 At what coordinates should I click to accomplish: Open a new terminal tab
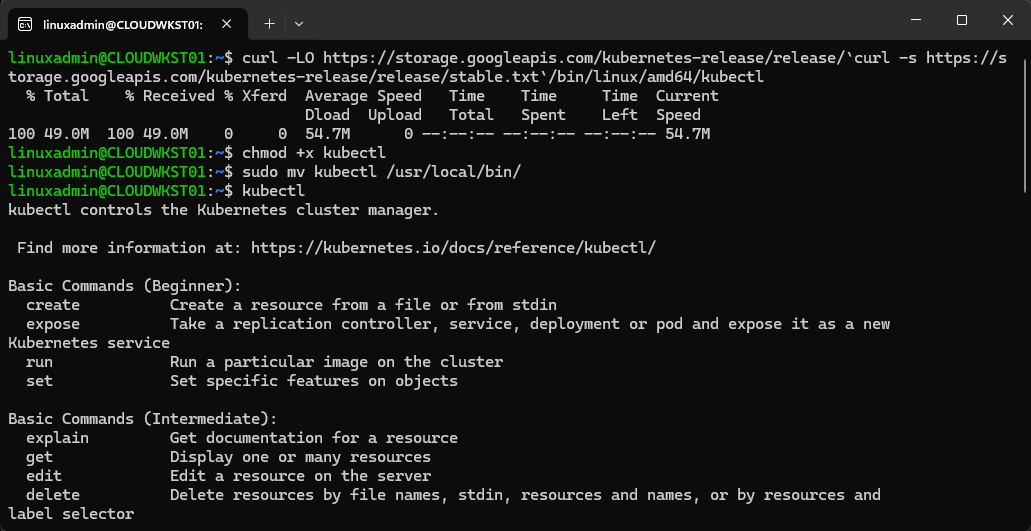coord(269,22)
